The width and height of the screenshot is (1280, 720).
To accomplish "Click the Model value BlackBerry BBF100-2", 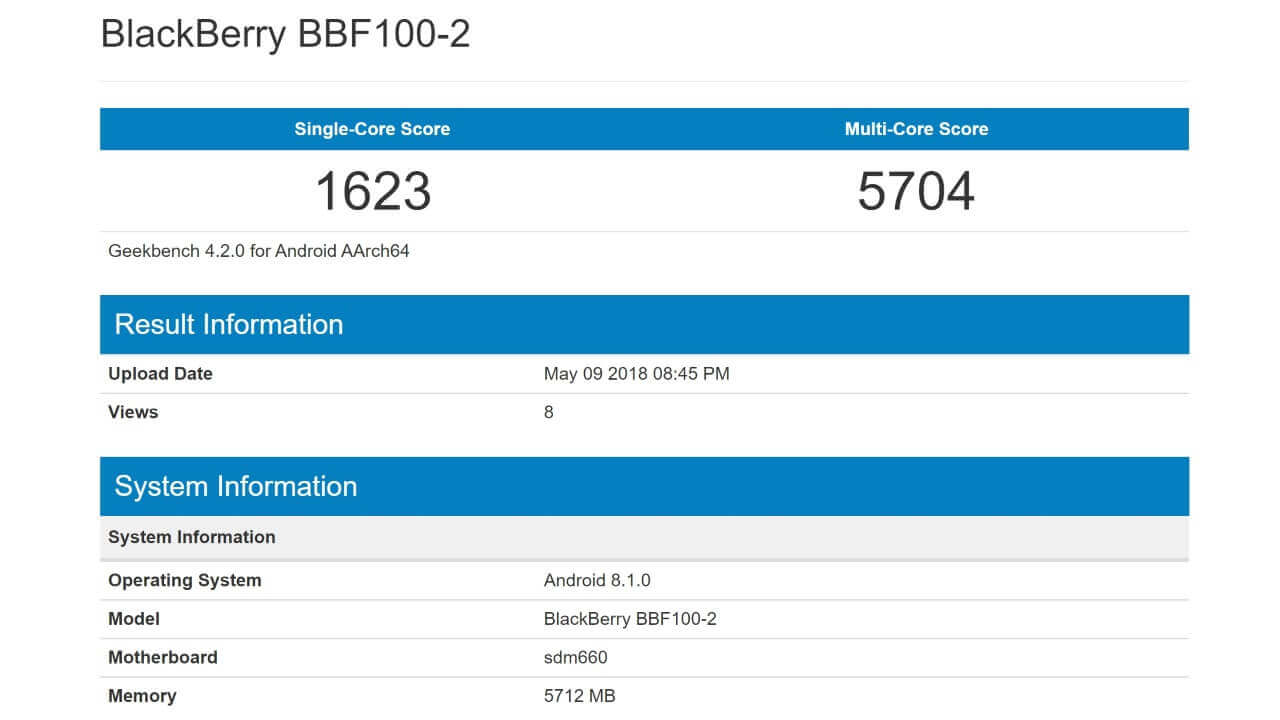I will (x=630, y=619).
